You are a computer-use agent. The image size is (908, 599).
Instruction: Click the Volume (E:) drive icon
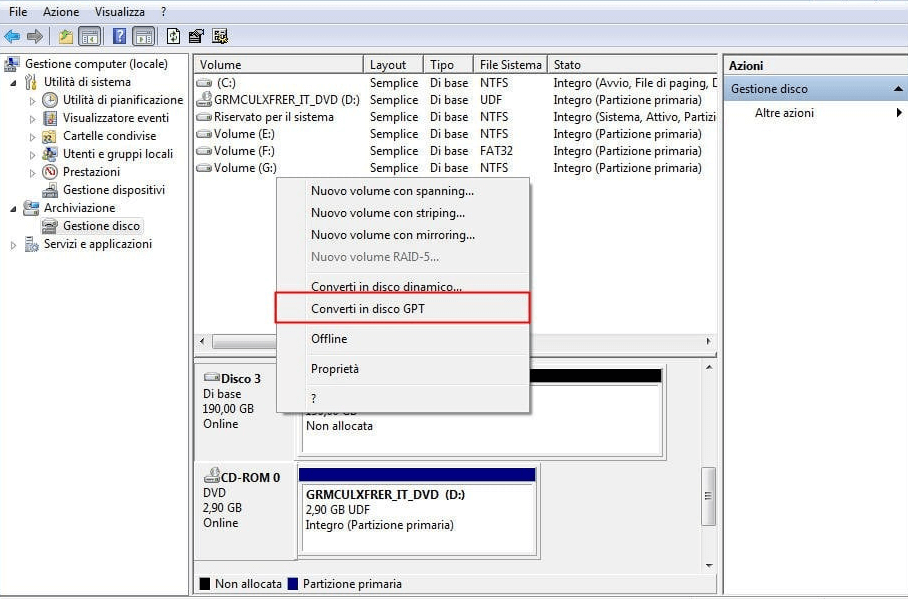coord(204,134)
